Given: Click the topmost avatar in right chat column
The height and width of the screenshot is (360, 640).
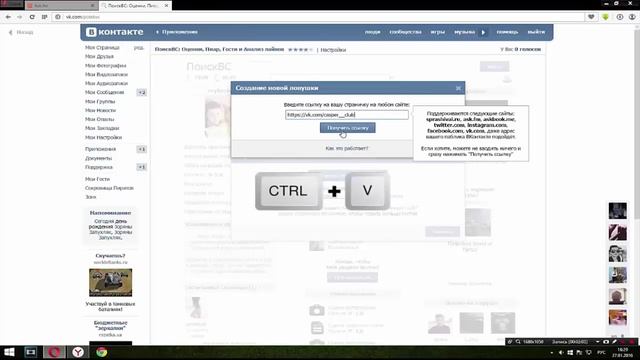Looking at the screenshot, I should pos(618,211).
